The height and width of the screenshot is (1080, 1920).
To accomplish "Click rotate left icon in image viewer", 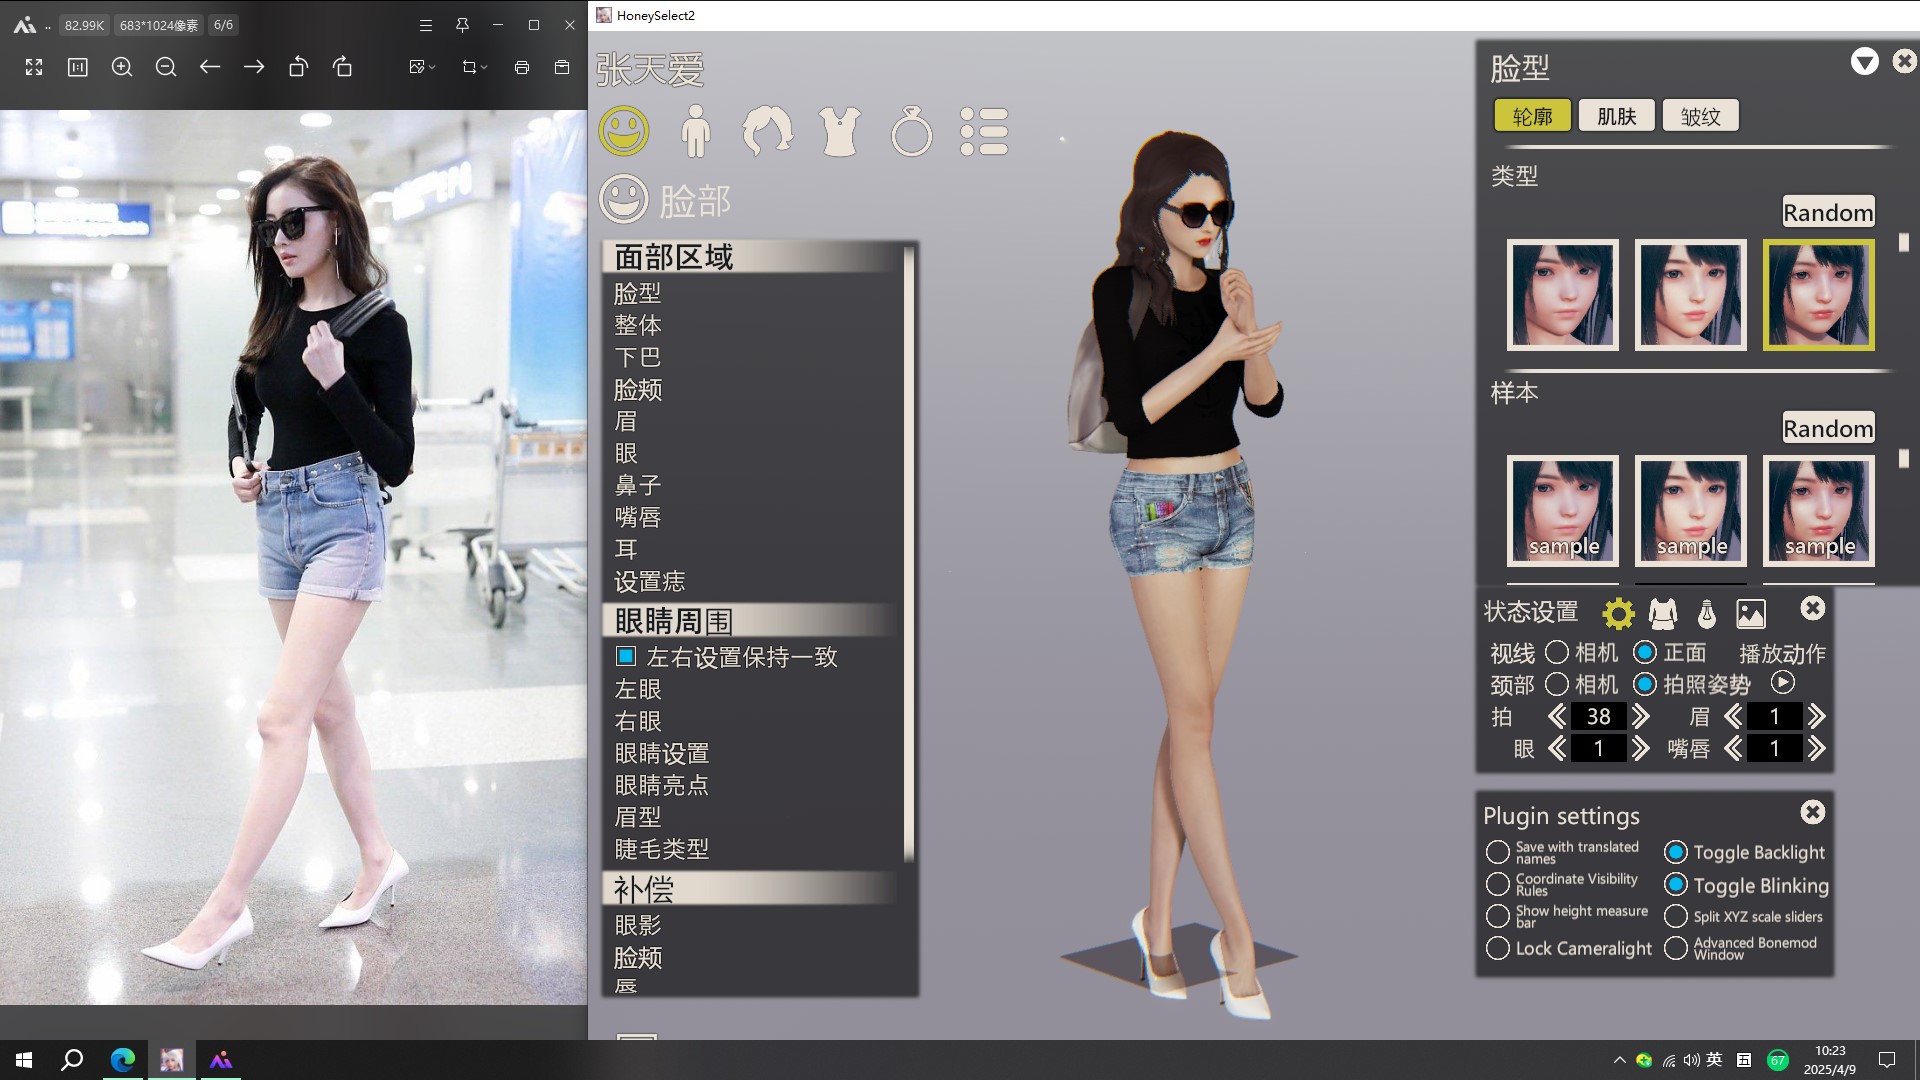I will (298, 67).
